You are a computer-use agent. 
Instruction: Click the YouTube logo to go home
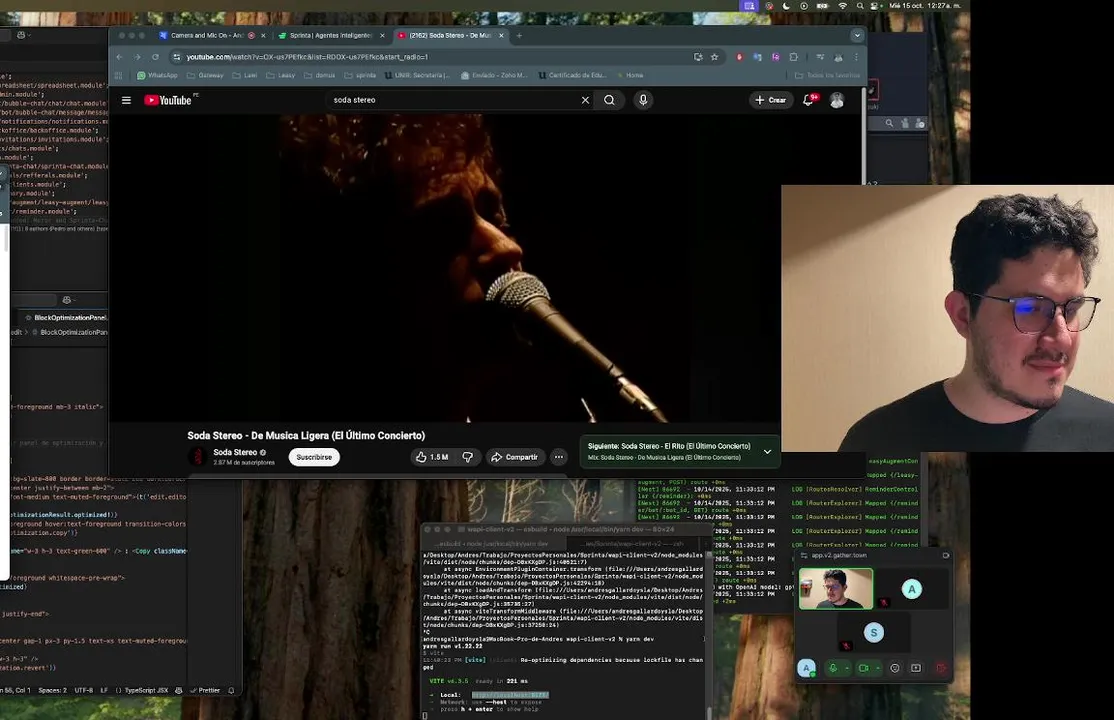pyautogui.click(x=168, y=100)
